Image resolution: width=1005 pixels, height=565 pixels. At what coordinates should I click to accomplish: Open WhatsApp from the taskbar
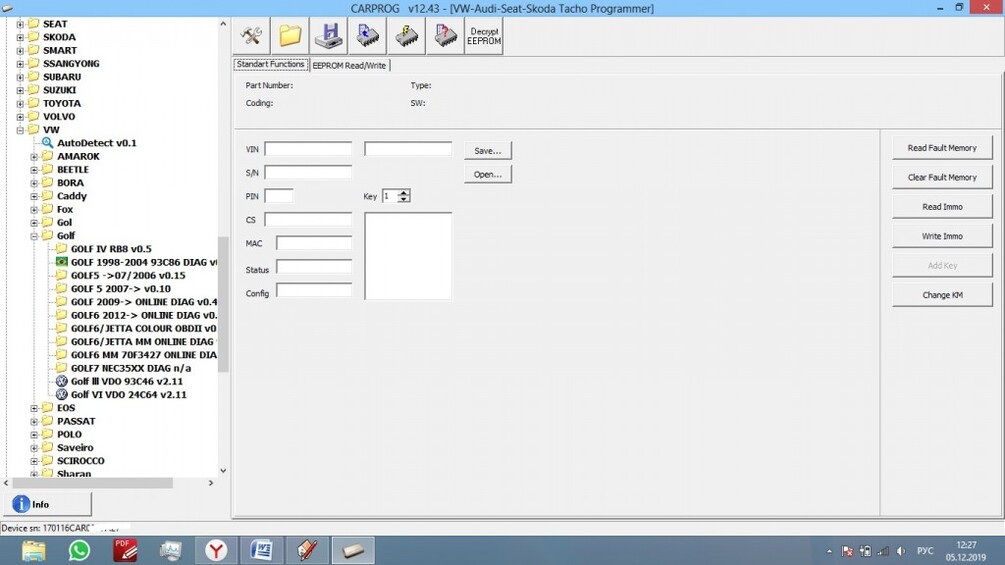point(79,550)
